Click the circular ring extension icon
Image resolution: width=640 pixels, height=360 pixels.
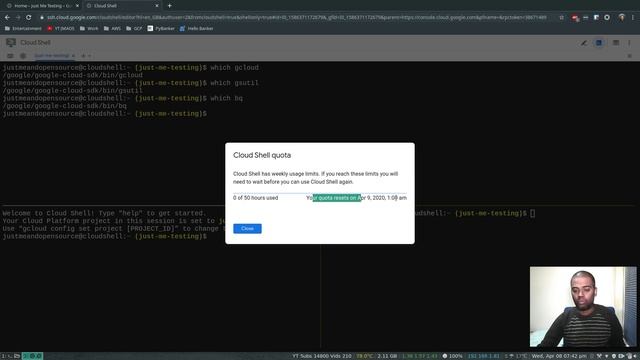[607, 18]
